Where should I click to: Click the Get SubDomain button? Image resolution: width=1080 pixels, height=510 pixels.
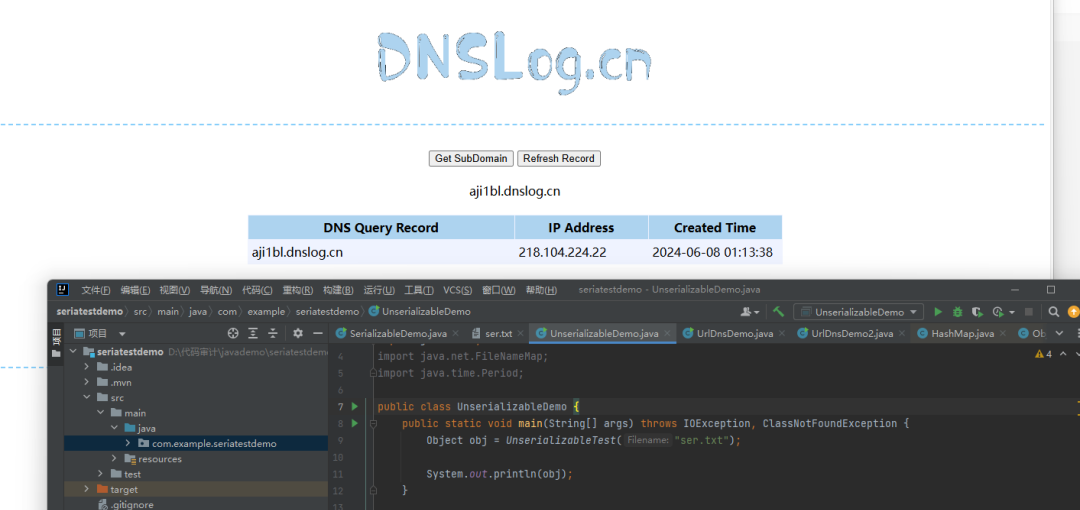tap(471, 159)
